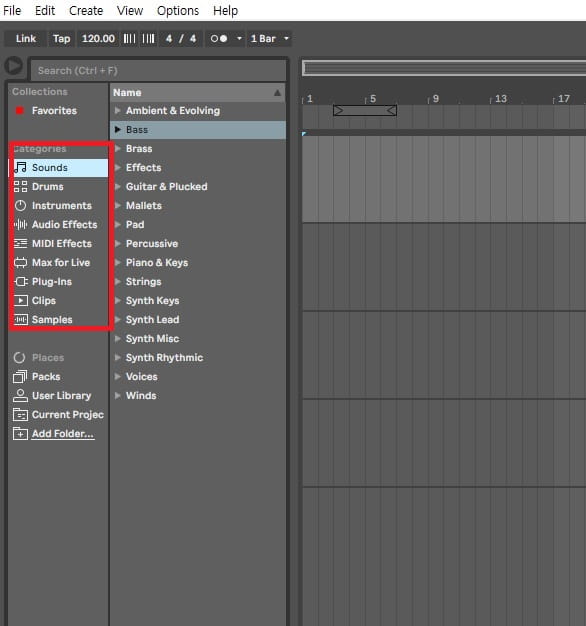Click the Add Folder plus icon

pos(20,434)
